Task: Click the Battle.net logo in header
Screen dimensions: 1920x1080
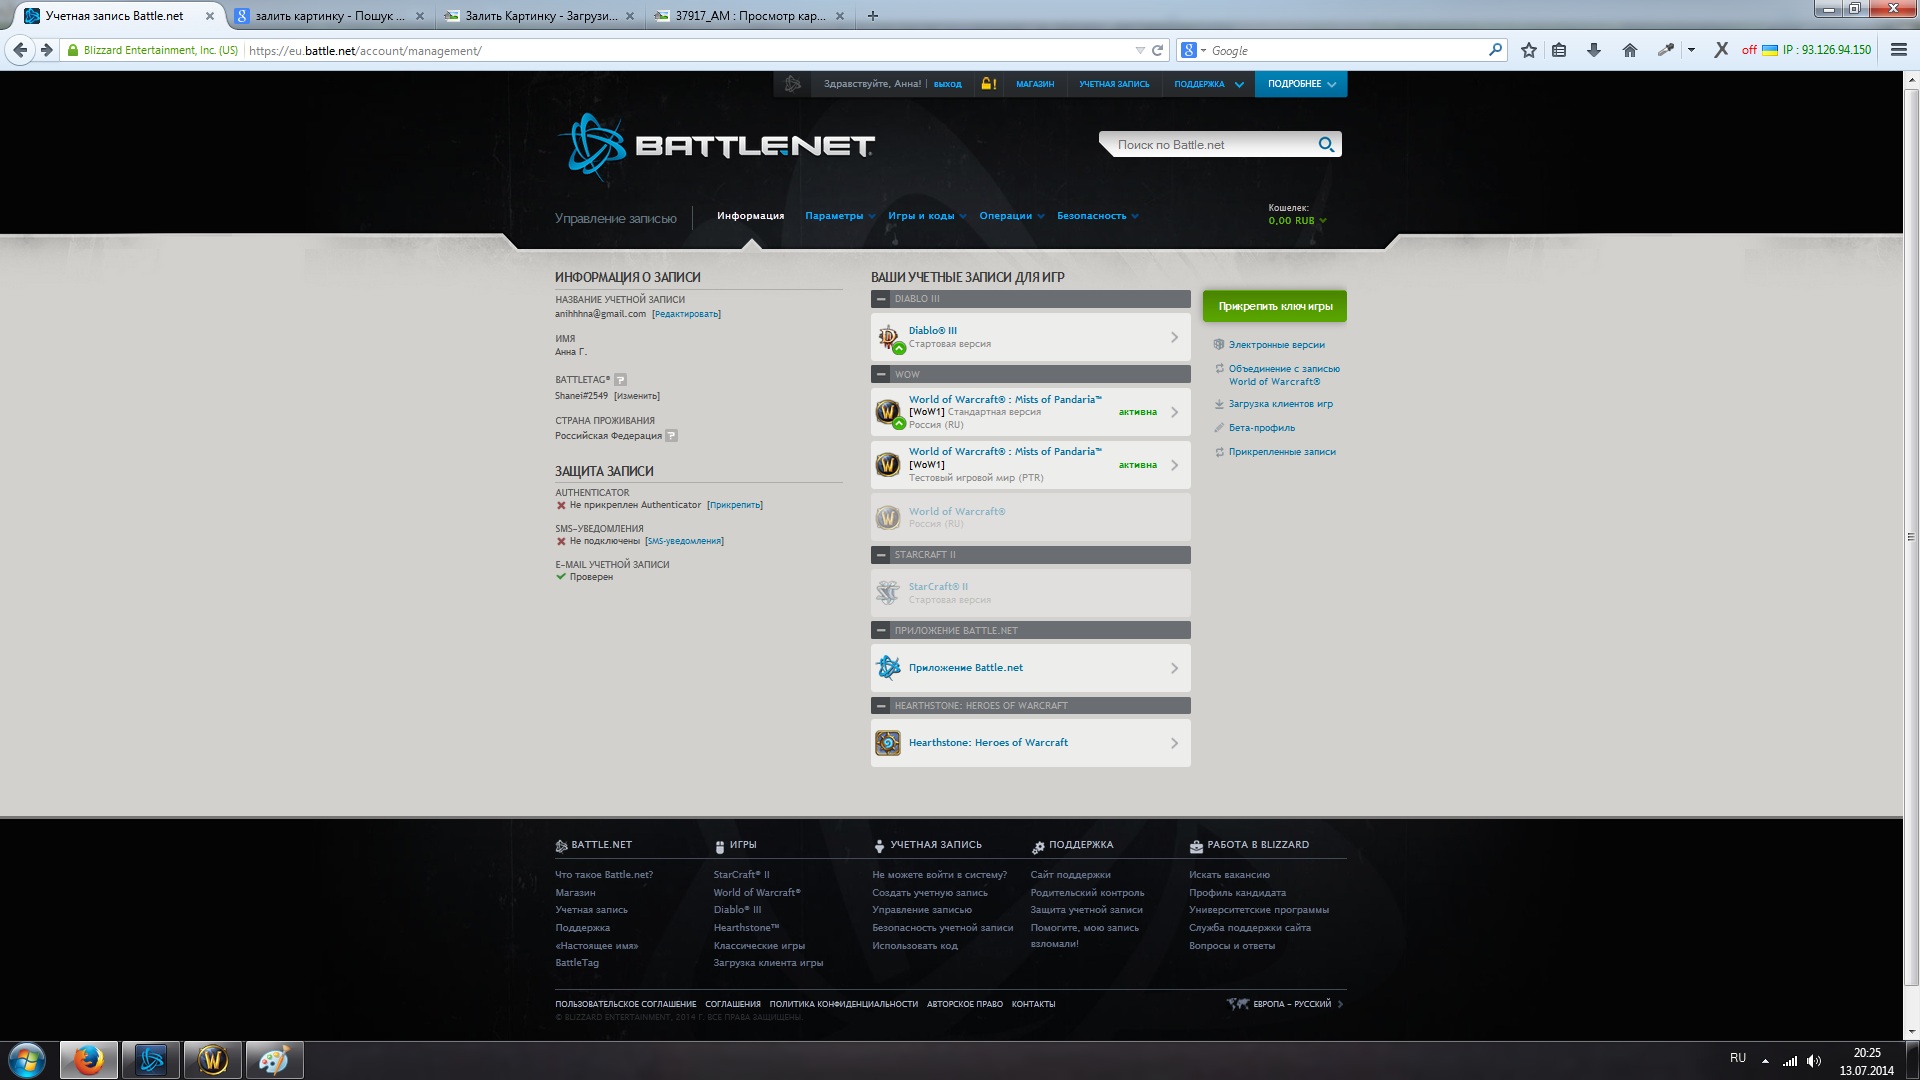Action: pyautogui.click(x=716, y=146)
